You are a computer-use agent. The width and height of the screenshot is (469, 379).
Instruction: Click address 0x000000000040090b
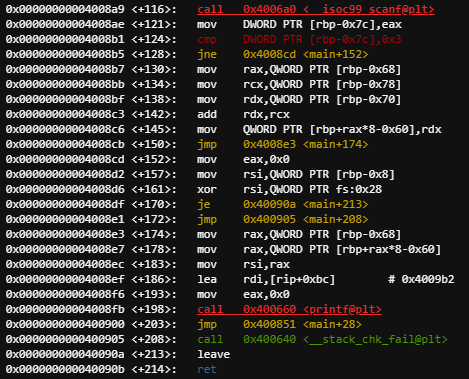tap(65, 369)
